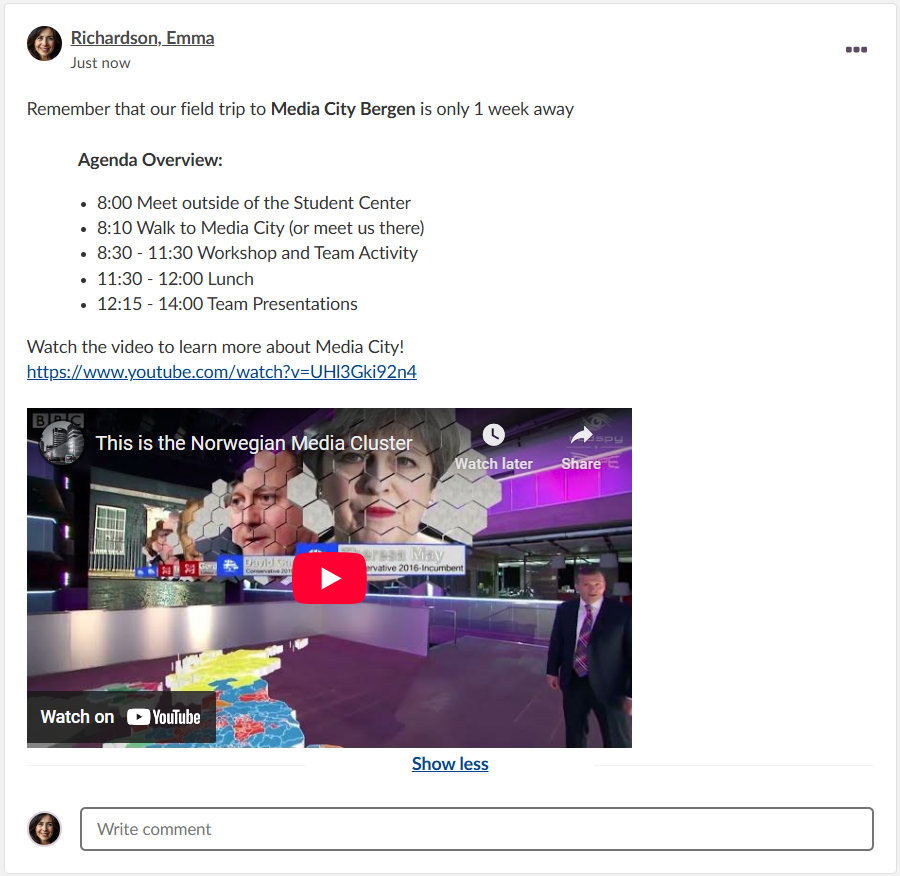Open the Richardson, Emma profile link
This screenshot has width=900, height=876.
142,38
